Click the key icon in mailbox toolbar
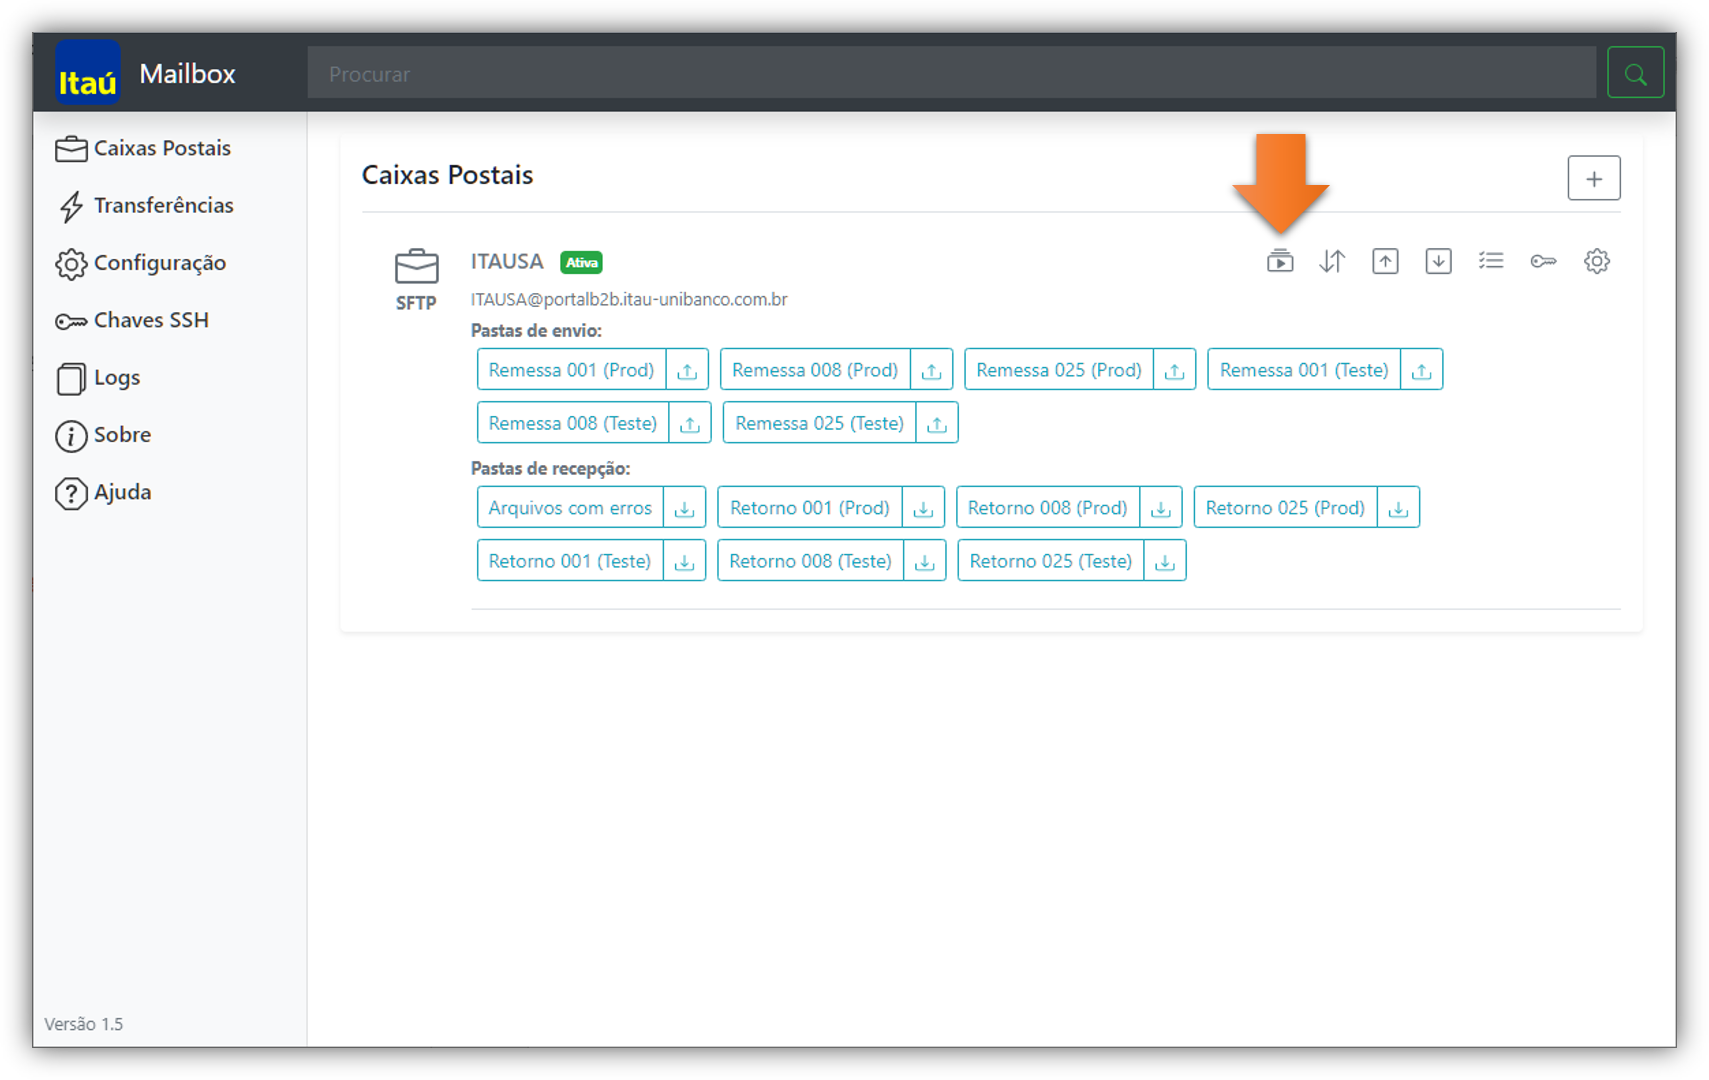 [x=1543, y=262]
